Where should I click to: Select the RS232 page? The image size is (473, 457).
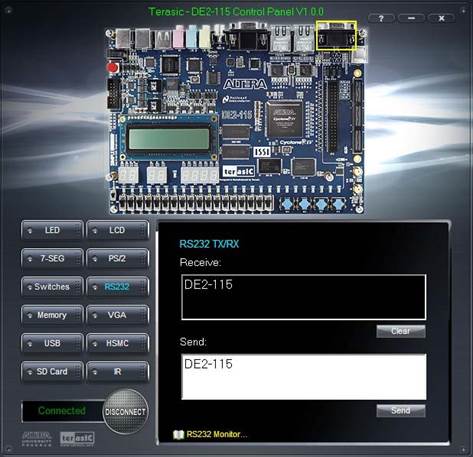117,287
